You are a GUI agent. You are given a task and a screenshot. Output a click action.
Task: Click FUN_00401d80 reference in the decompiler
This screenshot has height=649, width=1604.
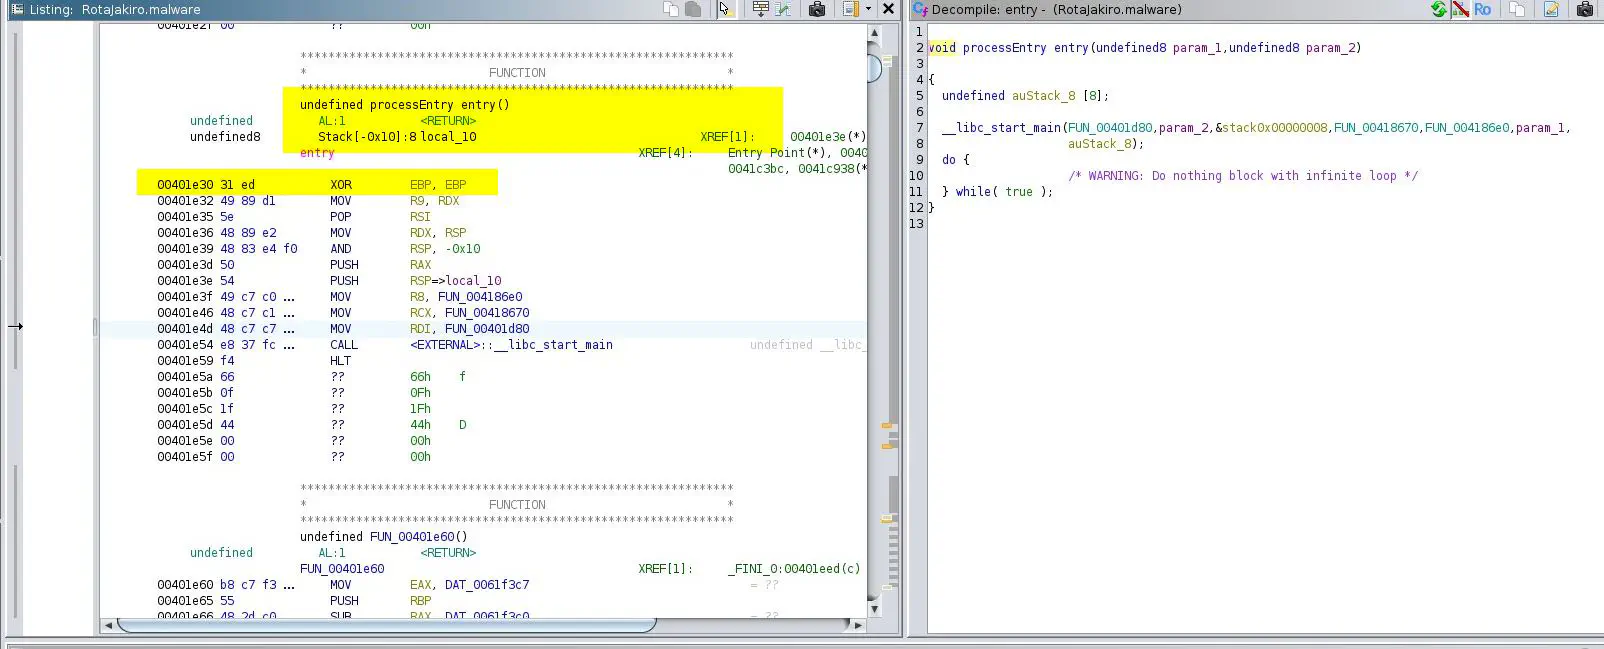point(1110,128)
